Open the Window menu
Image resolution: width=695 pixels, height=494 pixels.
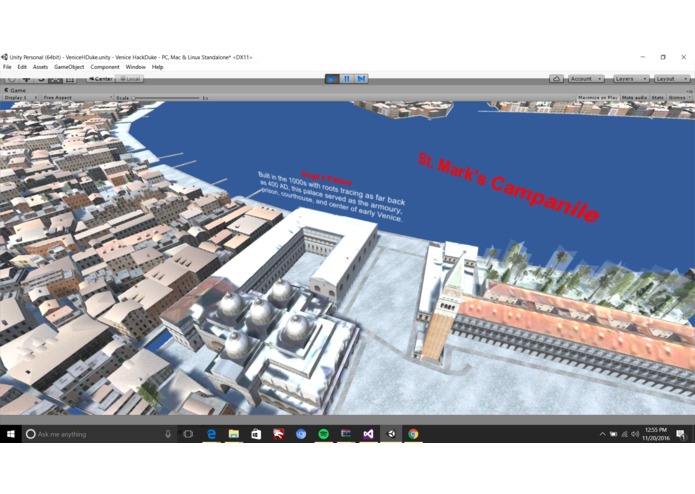pyautogui.click(x=136, y=67)
